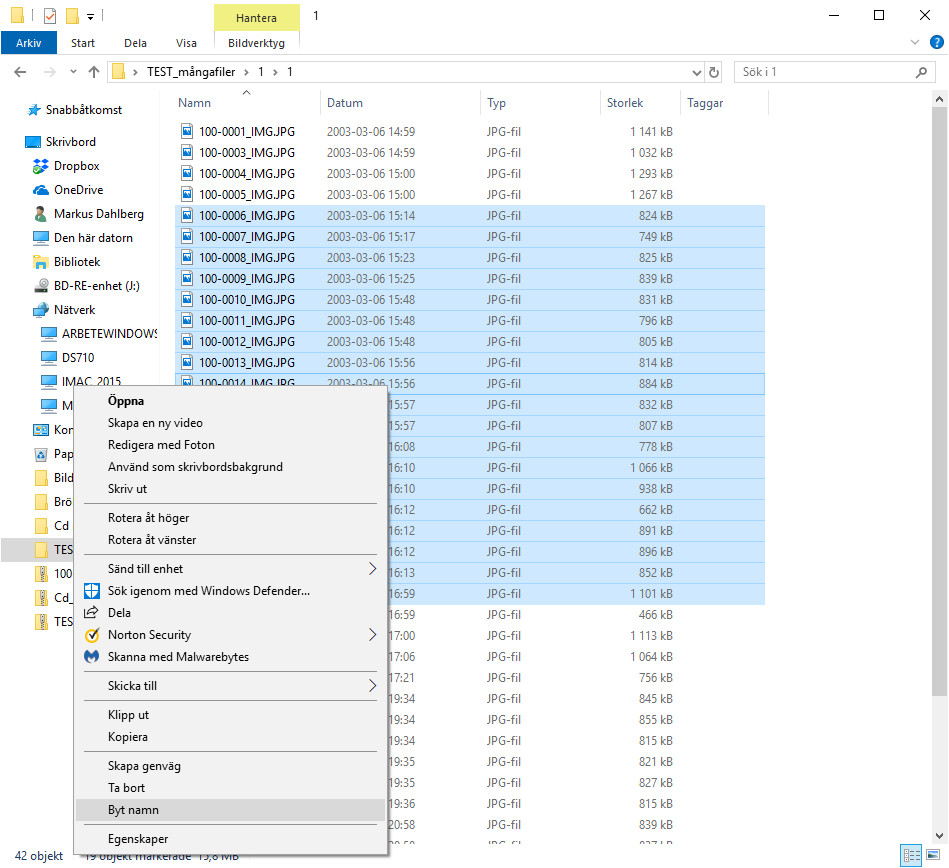This screenshot has height=868, width=949.
Task: Switch to the large thumbnails view in the status bar
Action: (933, 855)
